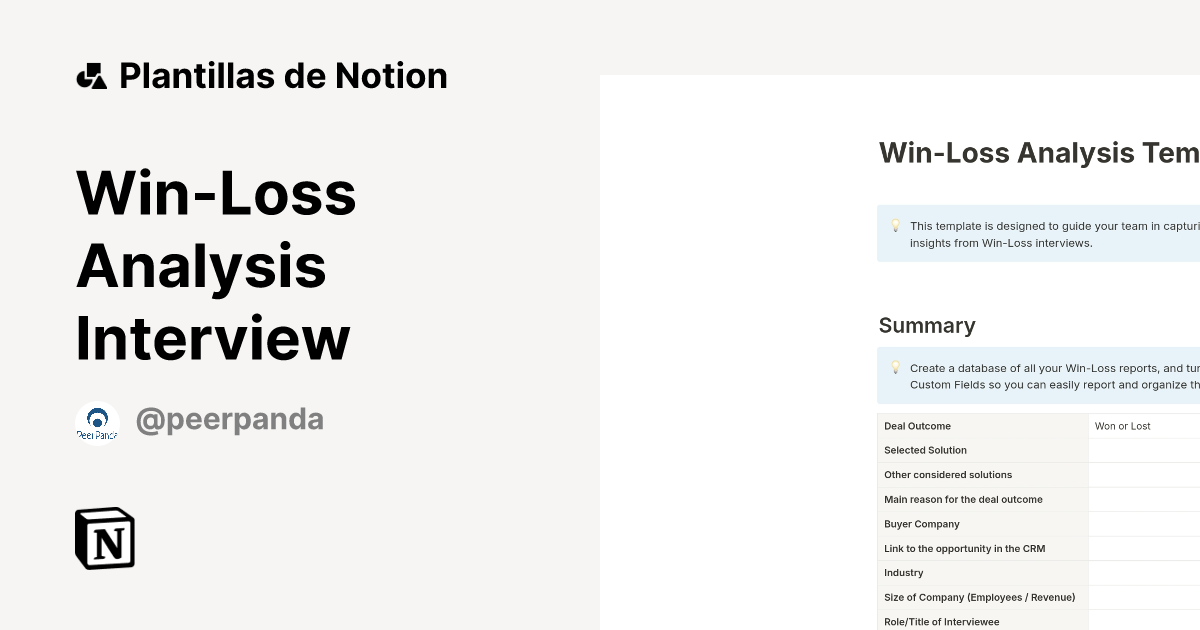This screenshot has width=1200, height=630.
Task: Select the Deal Outcome row label
Action: (917, 426)
